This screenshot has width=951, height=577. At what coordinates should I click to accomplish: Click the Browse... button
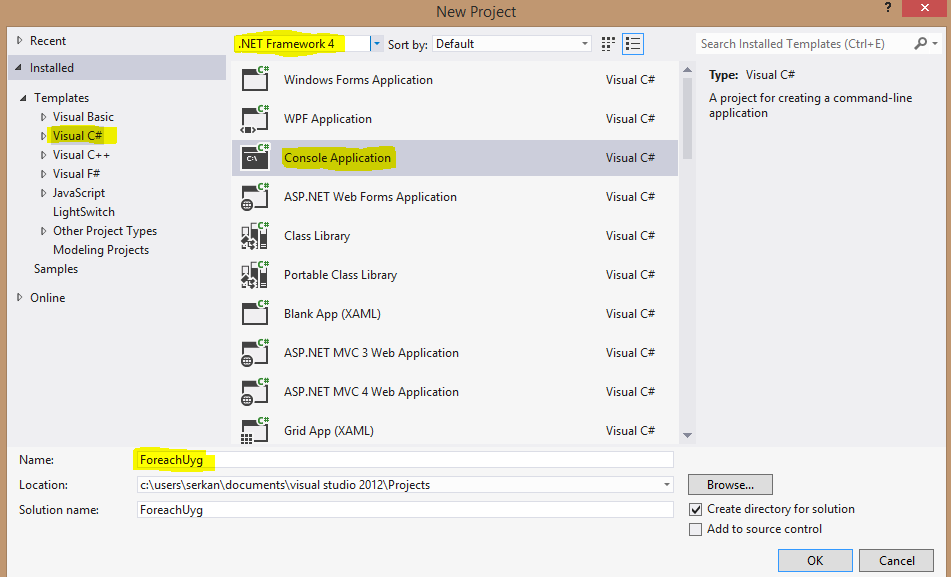pos(730,485)
